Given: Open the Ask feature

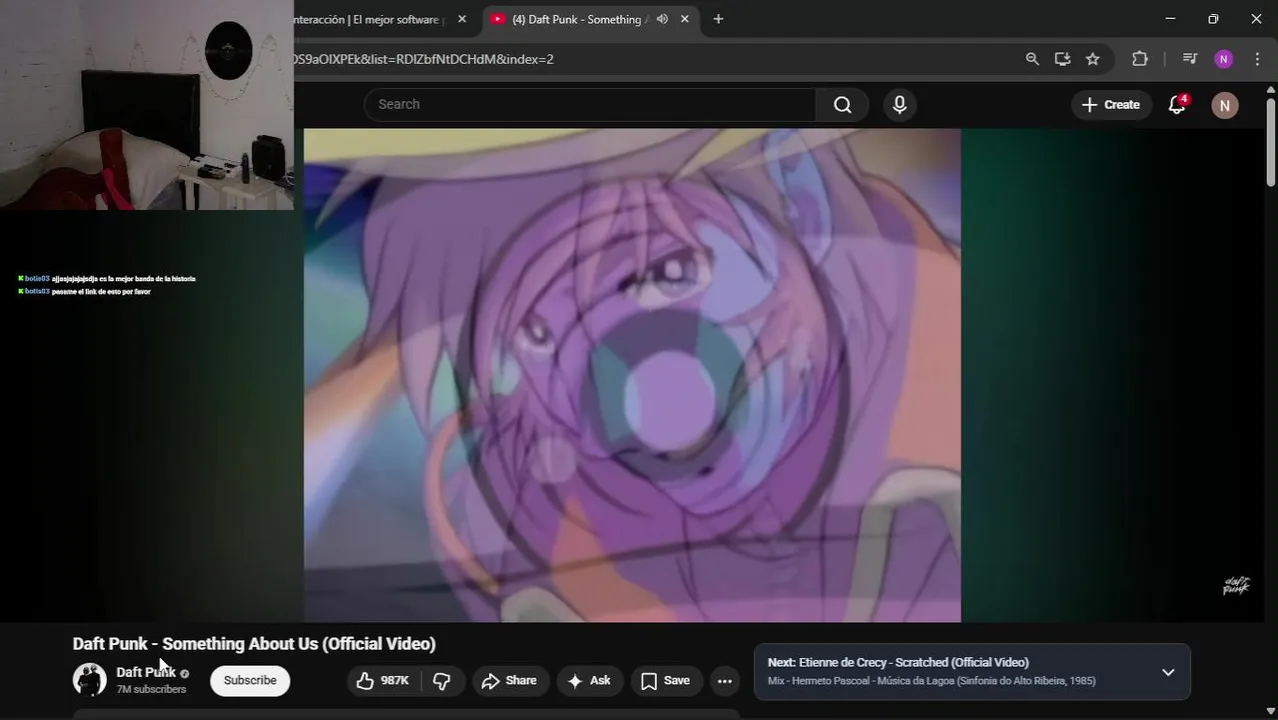Looking at the screenshot, I should [590, 681].
